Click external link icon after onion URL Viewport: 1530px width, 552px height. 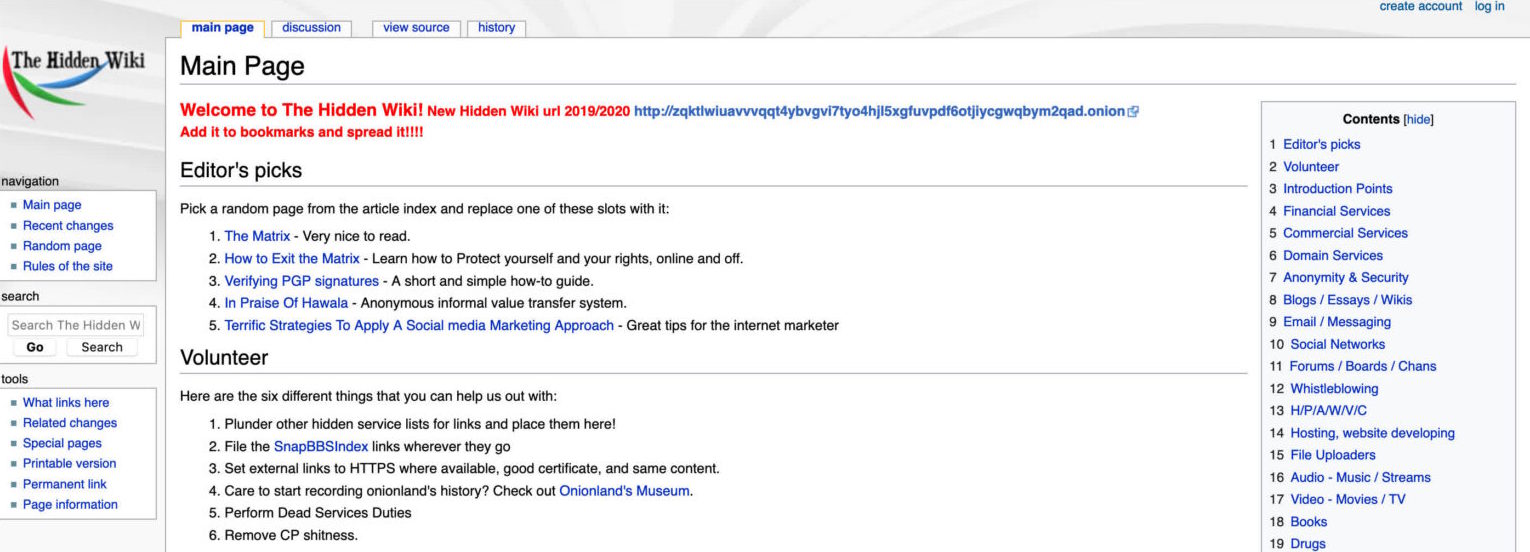pos(1133,112)
